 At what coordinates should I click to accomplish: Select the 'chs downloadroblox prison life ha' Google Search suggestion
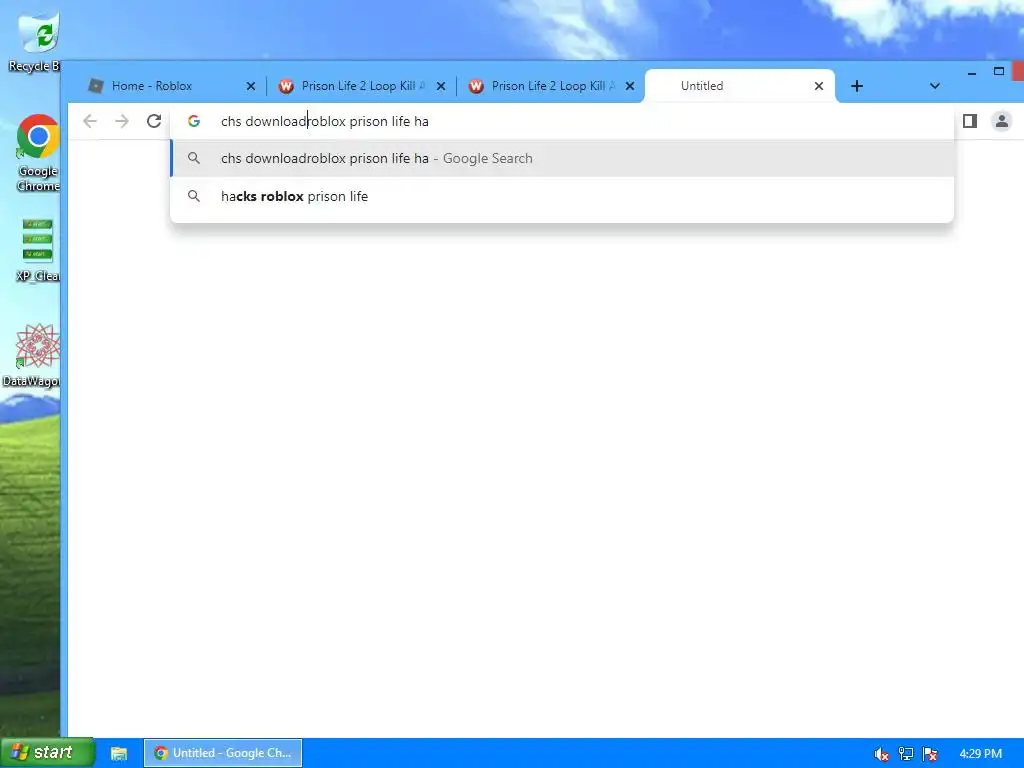click(x=562, y=159)
